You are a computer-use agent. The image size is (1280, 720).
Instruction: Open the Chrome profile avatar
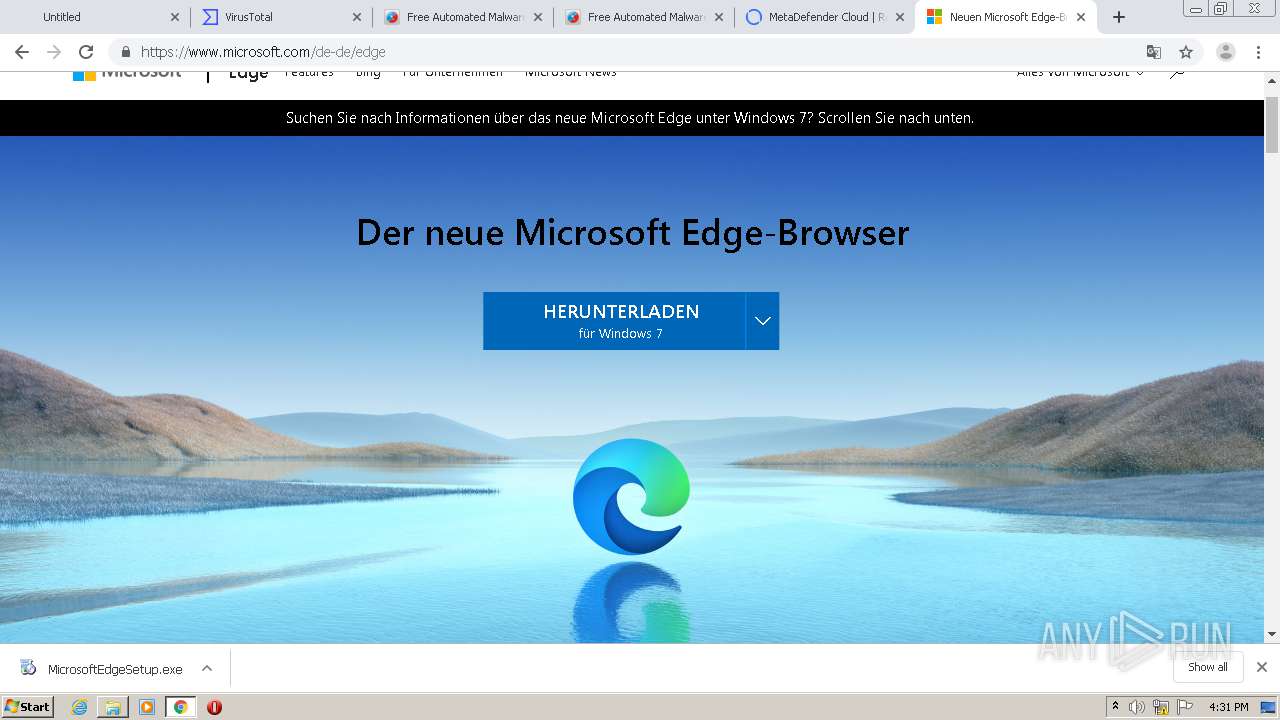[1225, 52]
